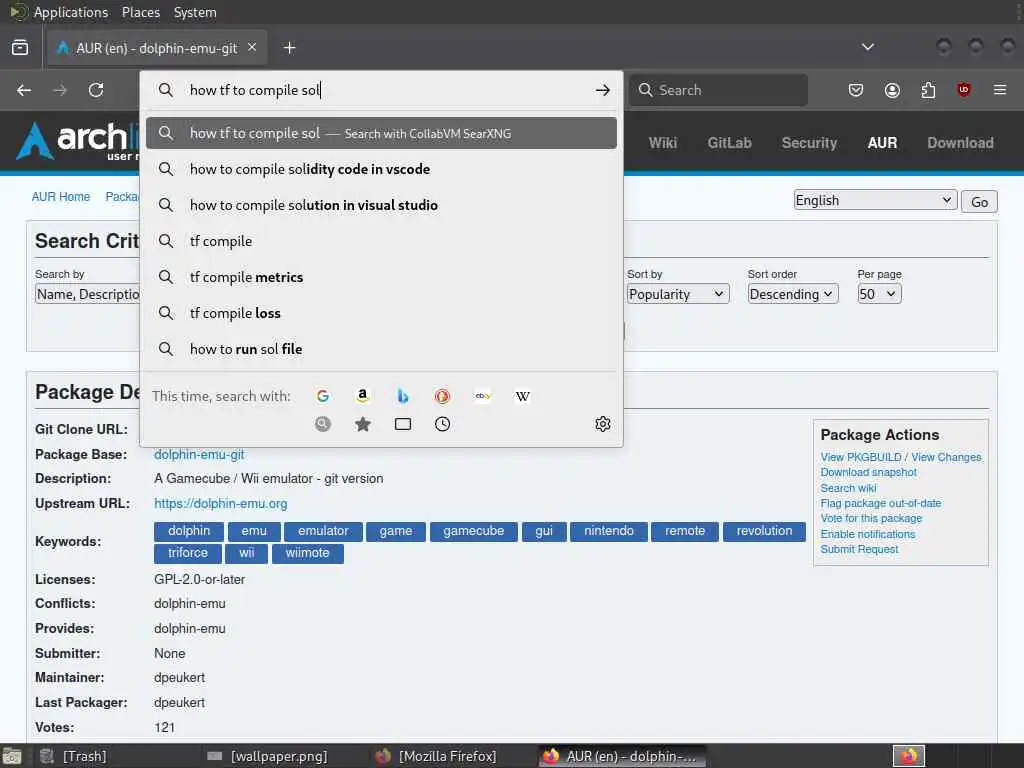Reload the current page

coord(96,90)
